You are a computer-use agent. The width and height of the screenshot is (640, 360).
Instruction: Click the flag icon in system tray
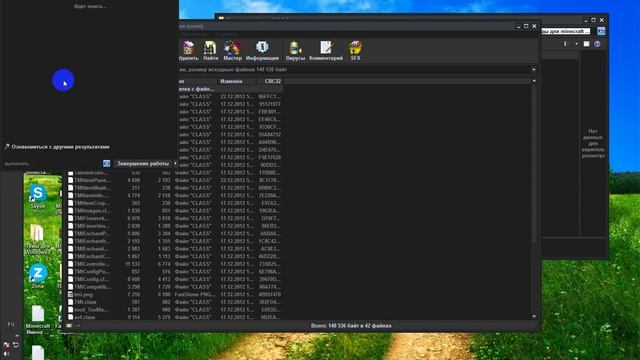pos(6,345)
